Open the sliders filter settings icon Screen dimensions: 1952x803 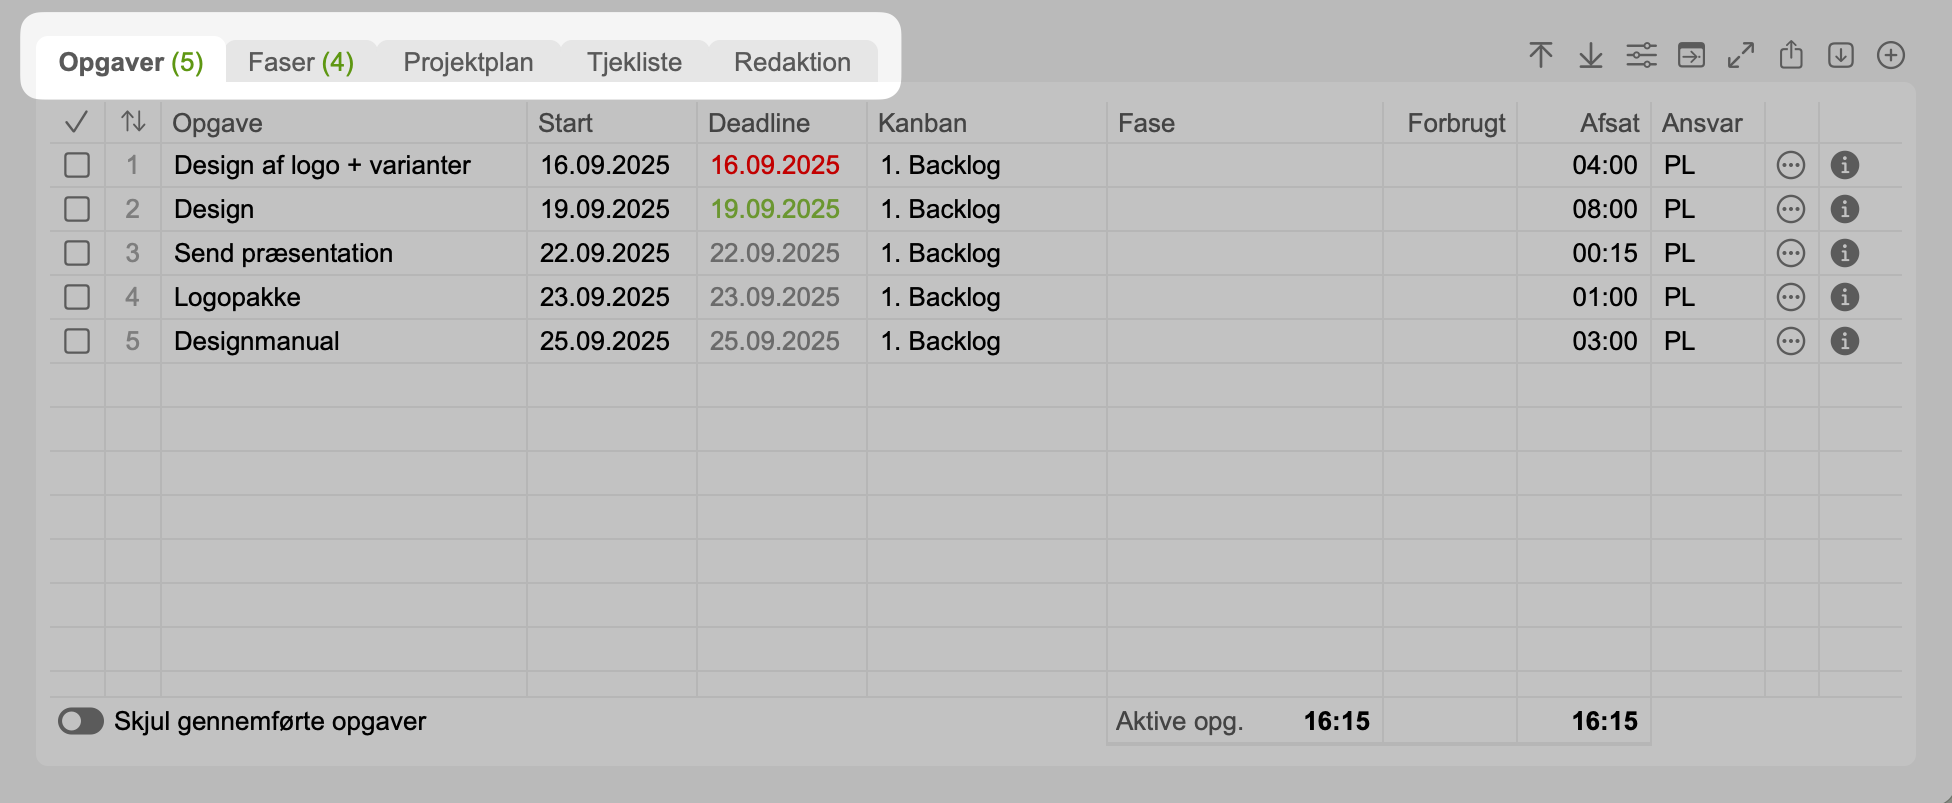point(1641,56)
